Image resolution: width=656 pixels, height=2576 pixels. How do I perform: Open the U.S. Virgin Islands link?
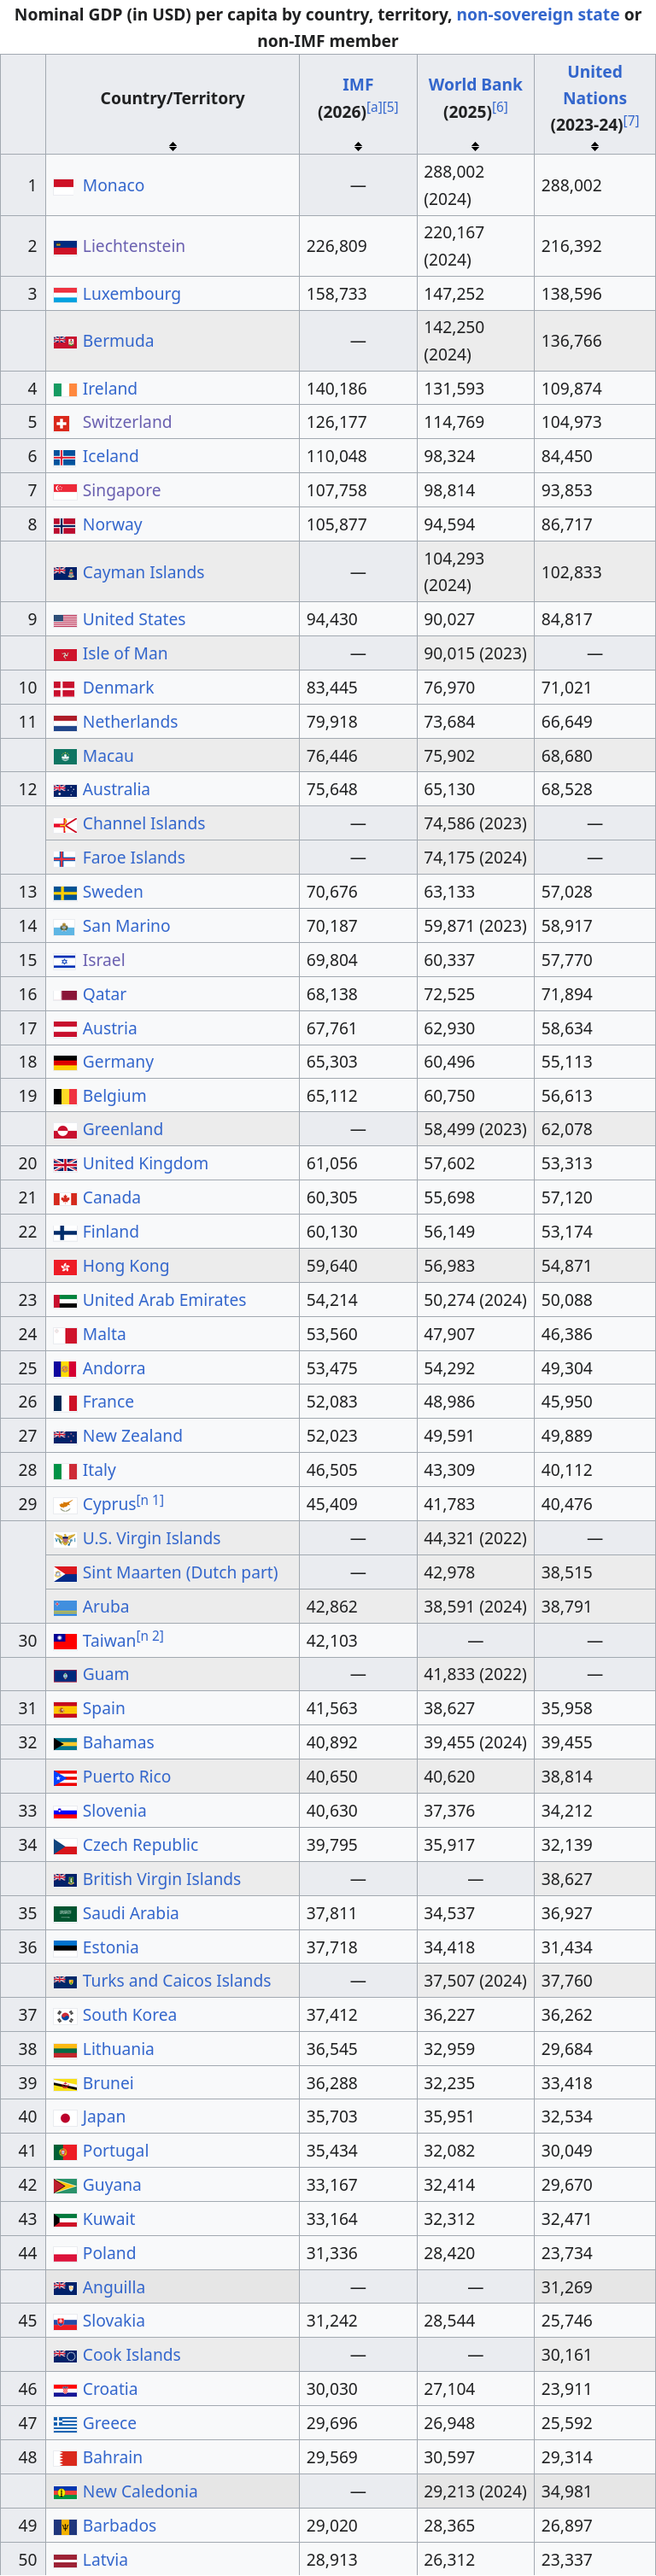coord(151,1538)
